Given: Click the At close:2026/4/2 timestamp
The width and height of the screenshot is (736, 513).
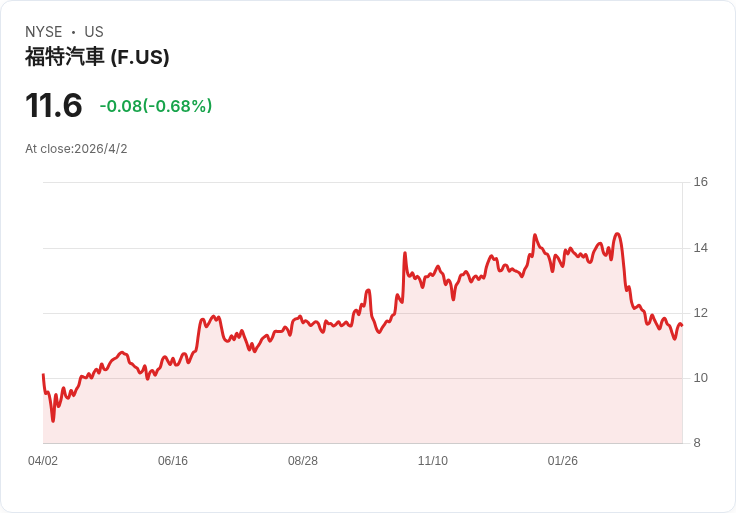Looking at the screenshot, I should [x=76, y=149].
